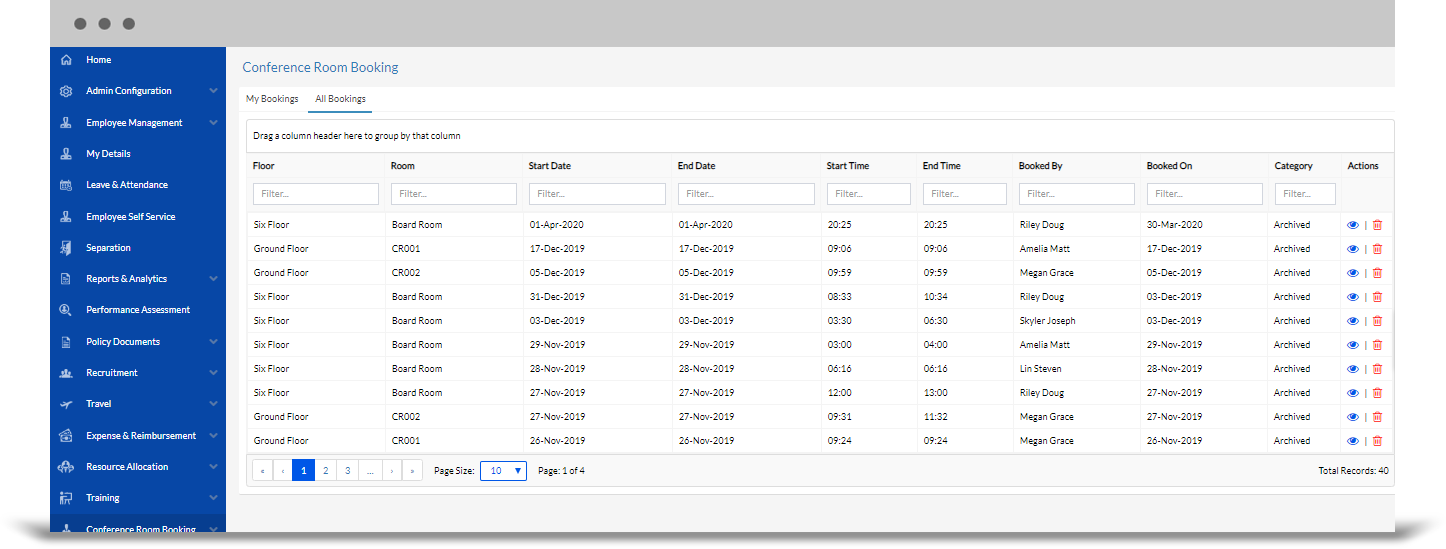
Task: Click the Expense & Reimbursement icon
Action: tap(66, 436)
